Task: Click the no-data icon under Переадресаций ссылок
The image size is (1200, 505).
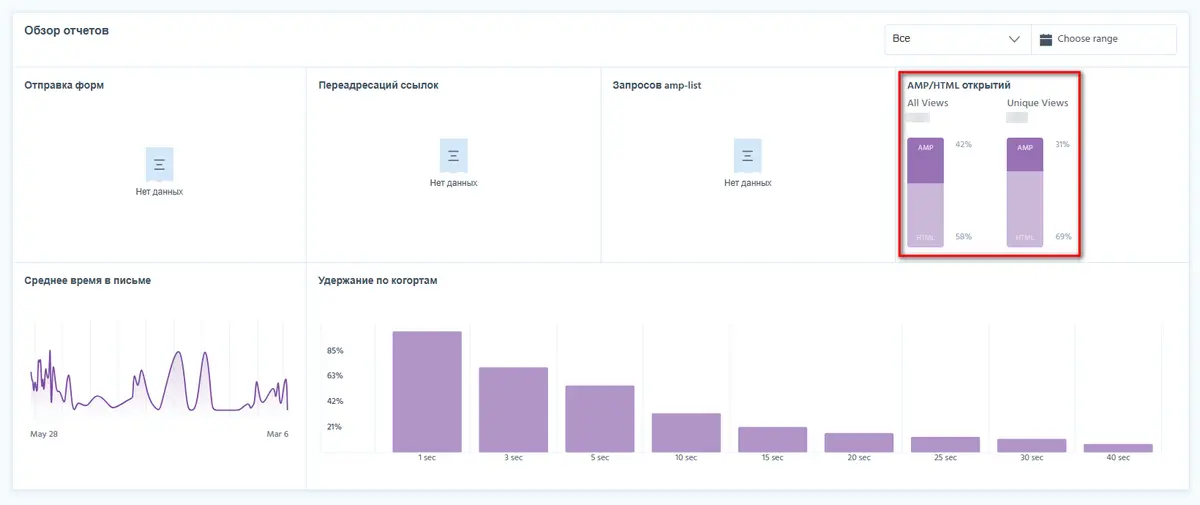Action: point(453,155)
